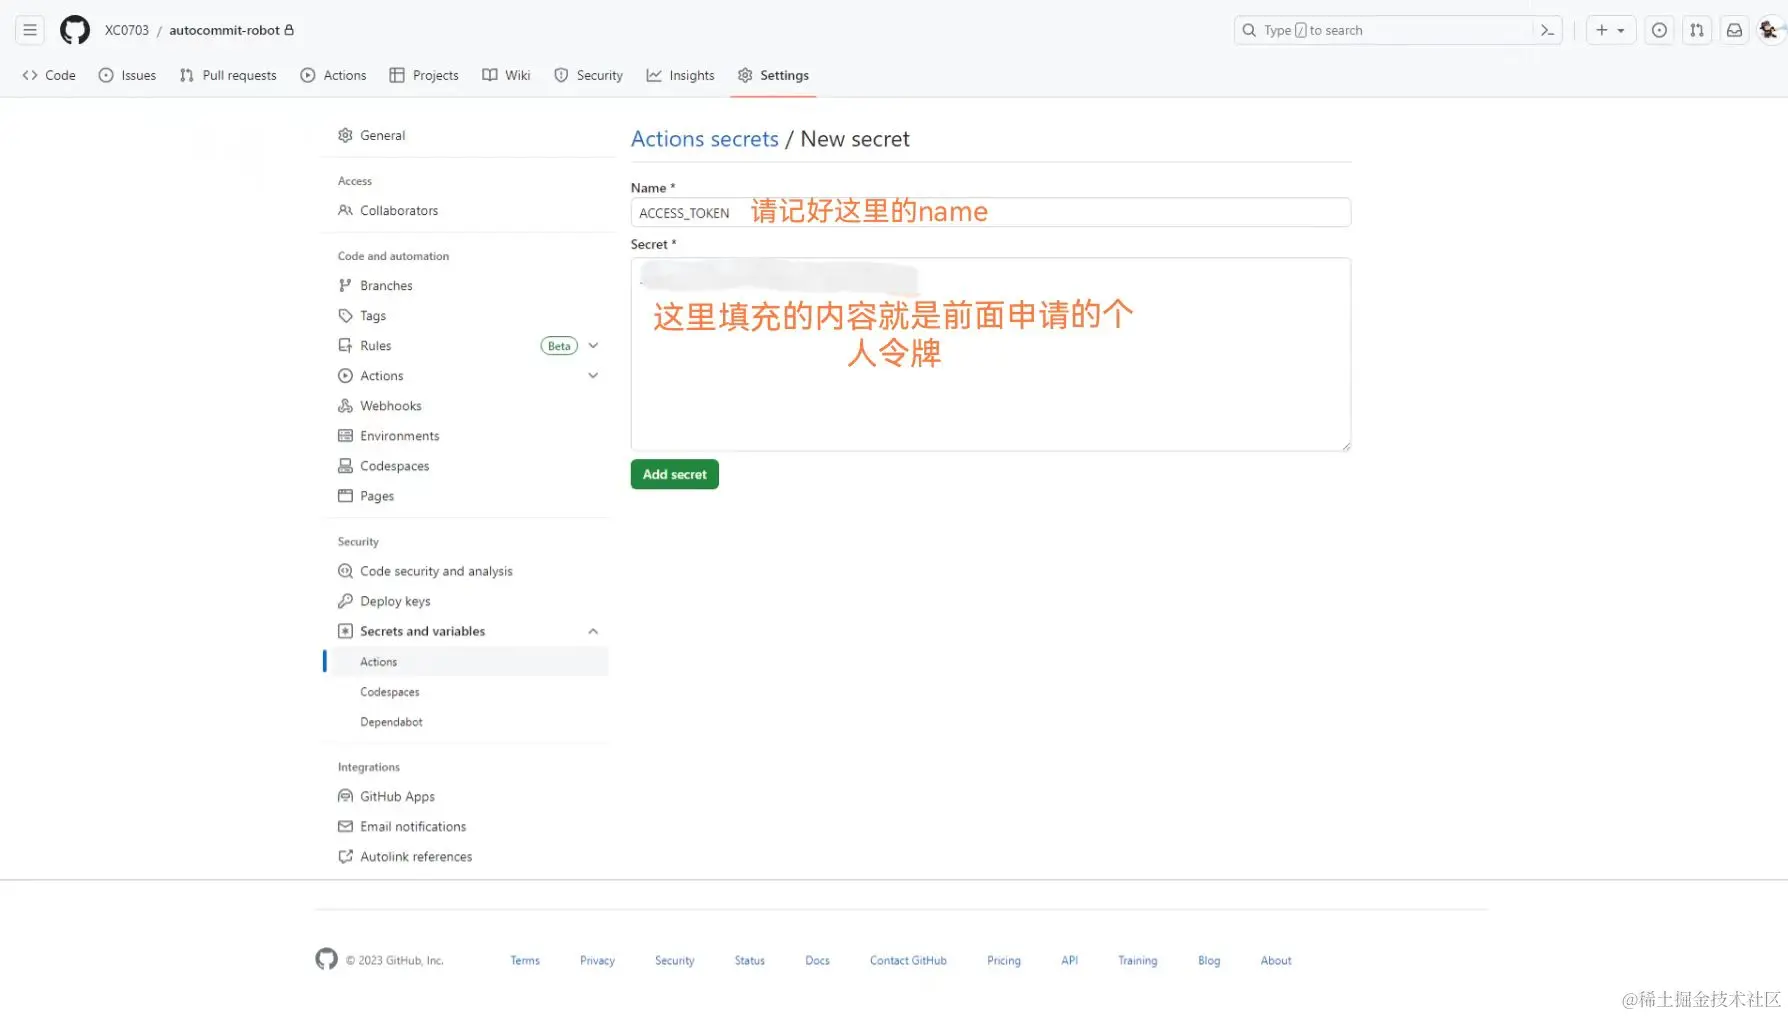Open the Issues inbox icon in header
Screen dimensions: 1788x1016
click(1659, 30)
